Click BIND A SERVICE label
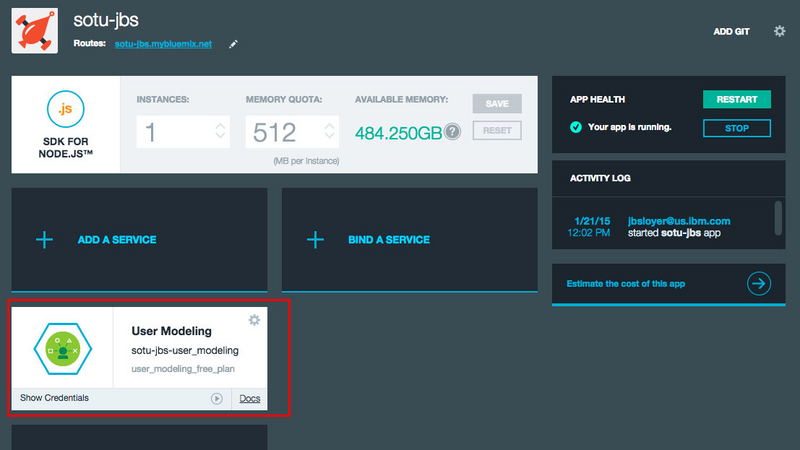This screenshot has width=800, height=450. tap(389, 240)
